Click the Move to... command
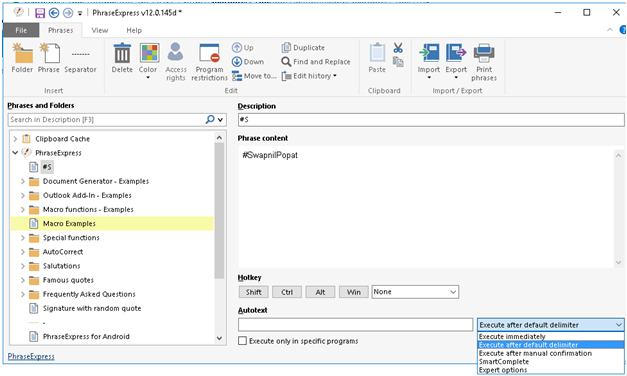The image size is (627, 376). pos(254,76)
